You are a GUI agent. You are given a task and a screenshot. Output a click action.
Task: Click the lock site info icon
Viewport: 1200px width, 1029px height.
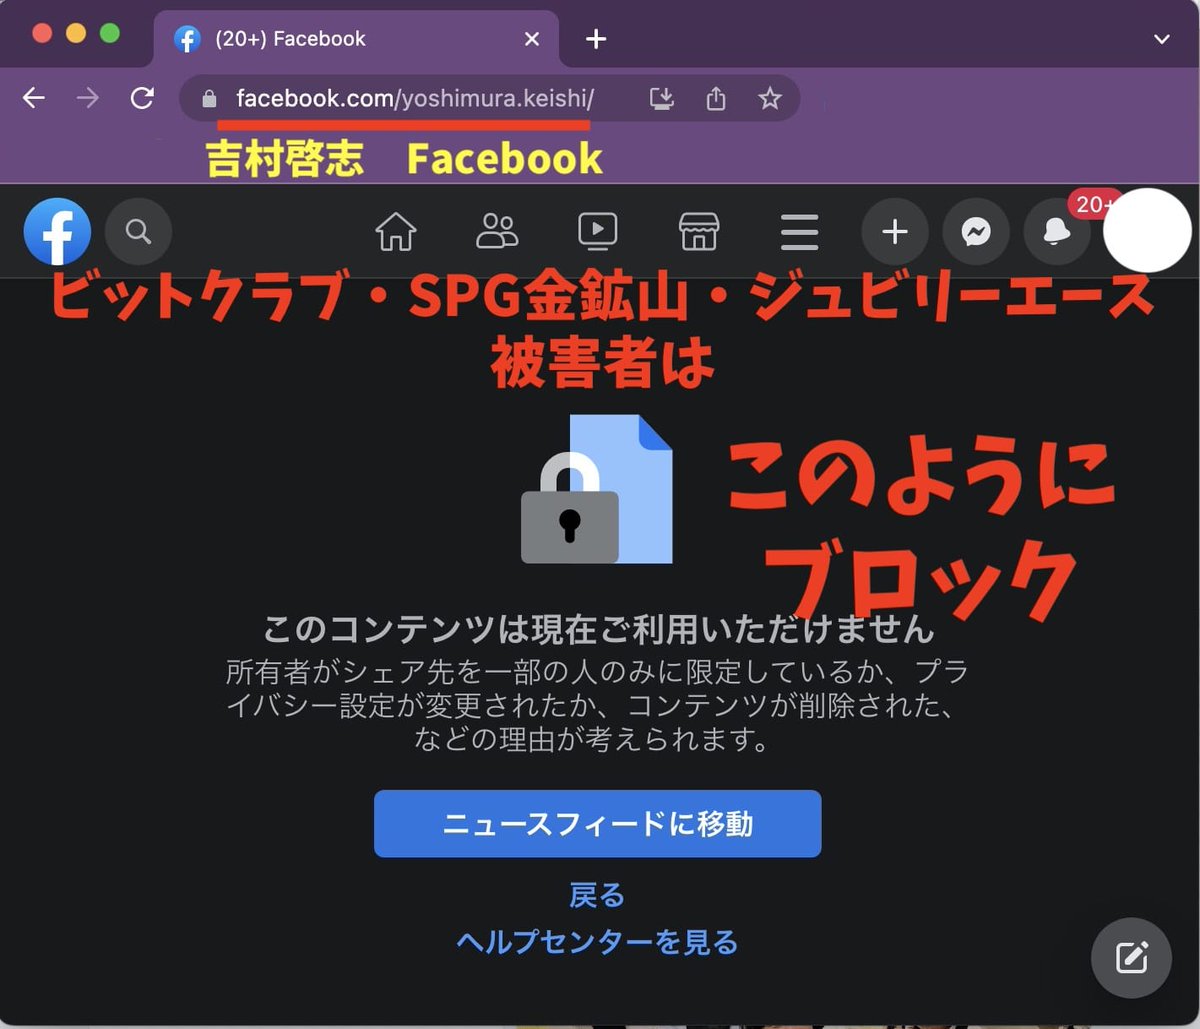[209, 99]
